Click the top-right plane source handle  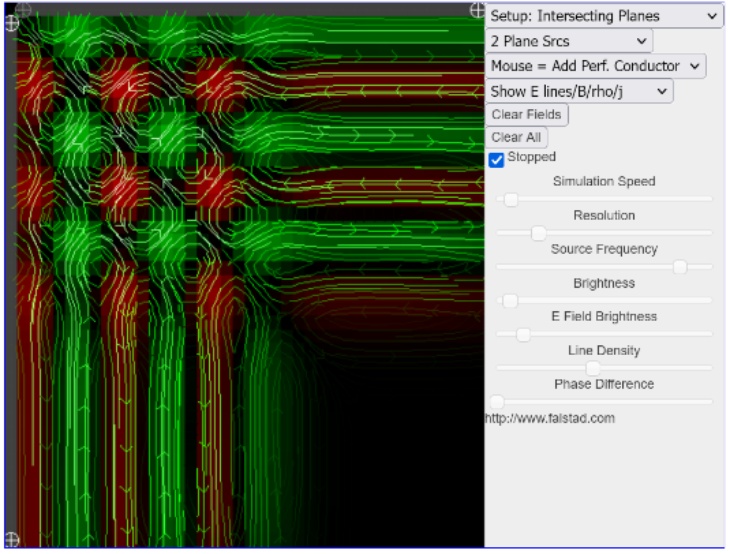coord(478,10)
